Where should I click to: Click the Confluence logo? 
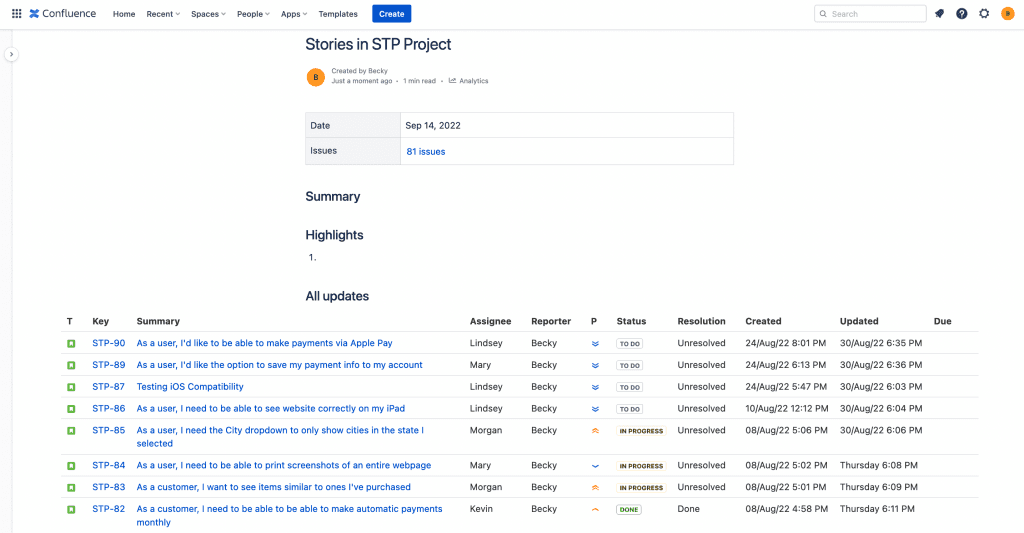(63, 14)
